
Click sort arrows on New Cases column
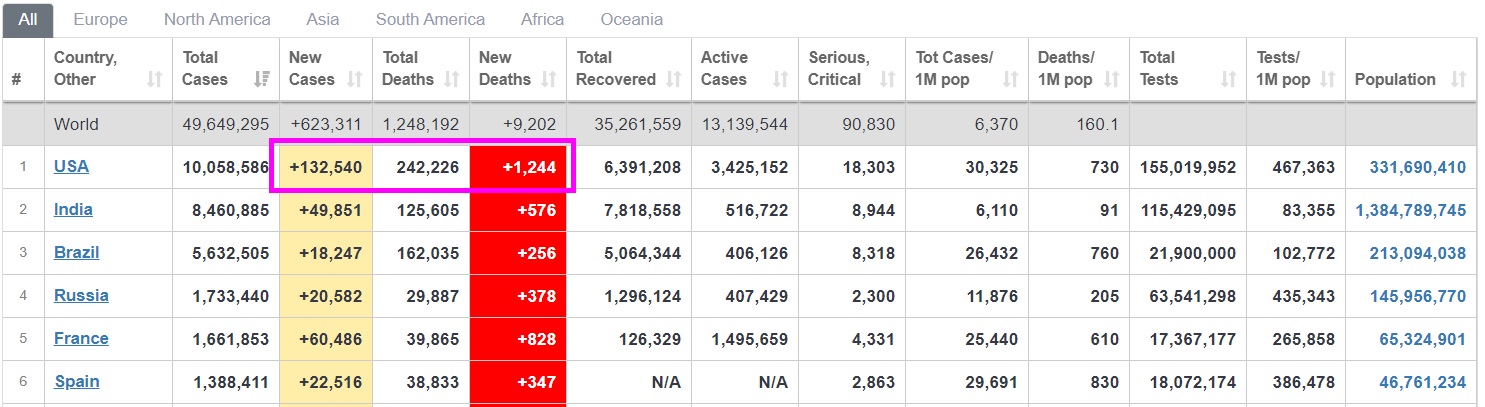(355, 79)
